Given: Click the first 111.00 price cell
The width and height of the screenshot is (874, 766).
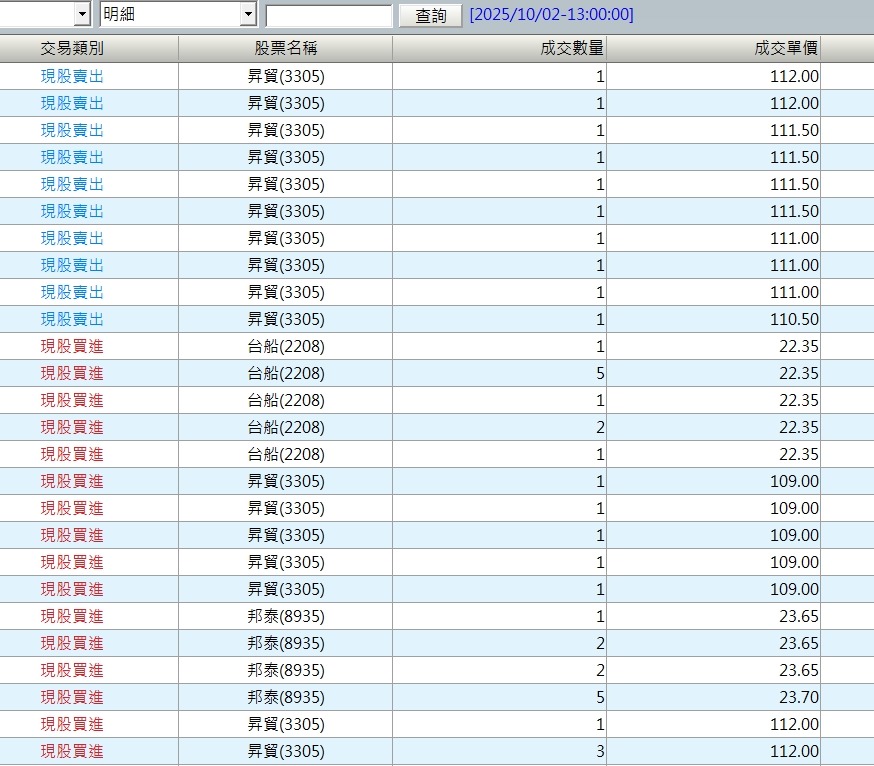Looking at the screenshot, I should pyautogui.click(x=794, y=238).
